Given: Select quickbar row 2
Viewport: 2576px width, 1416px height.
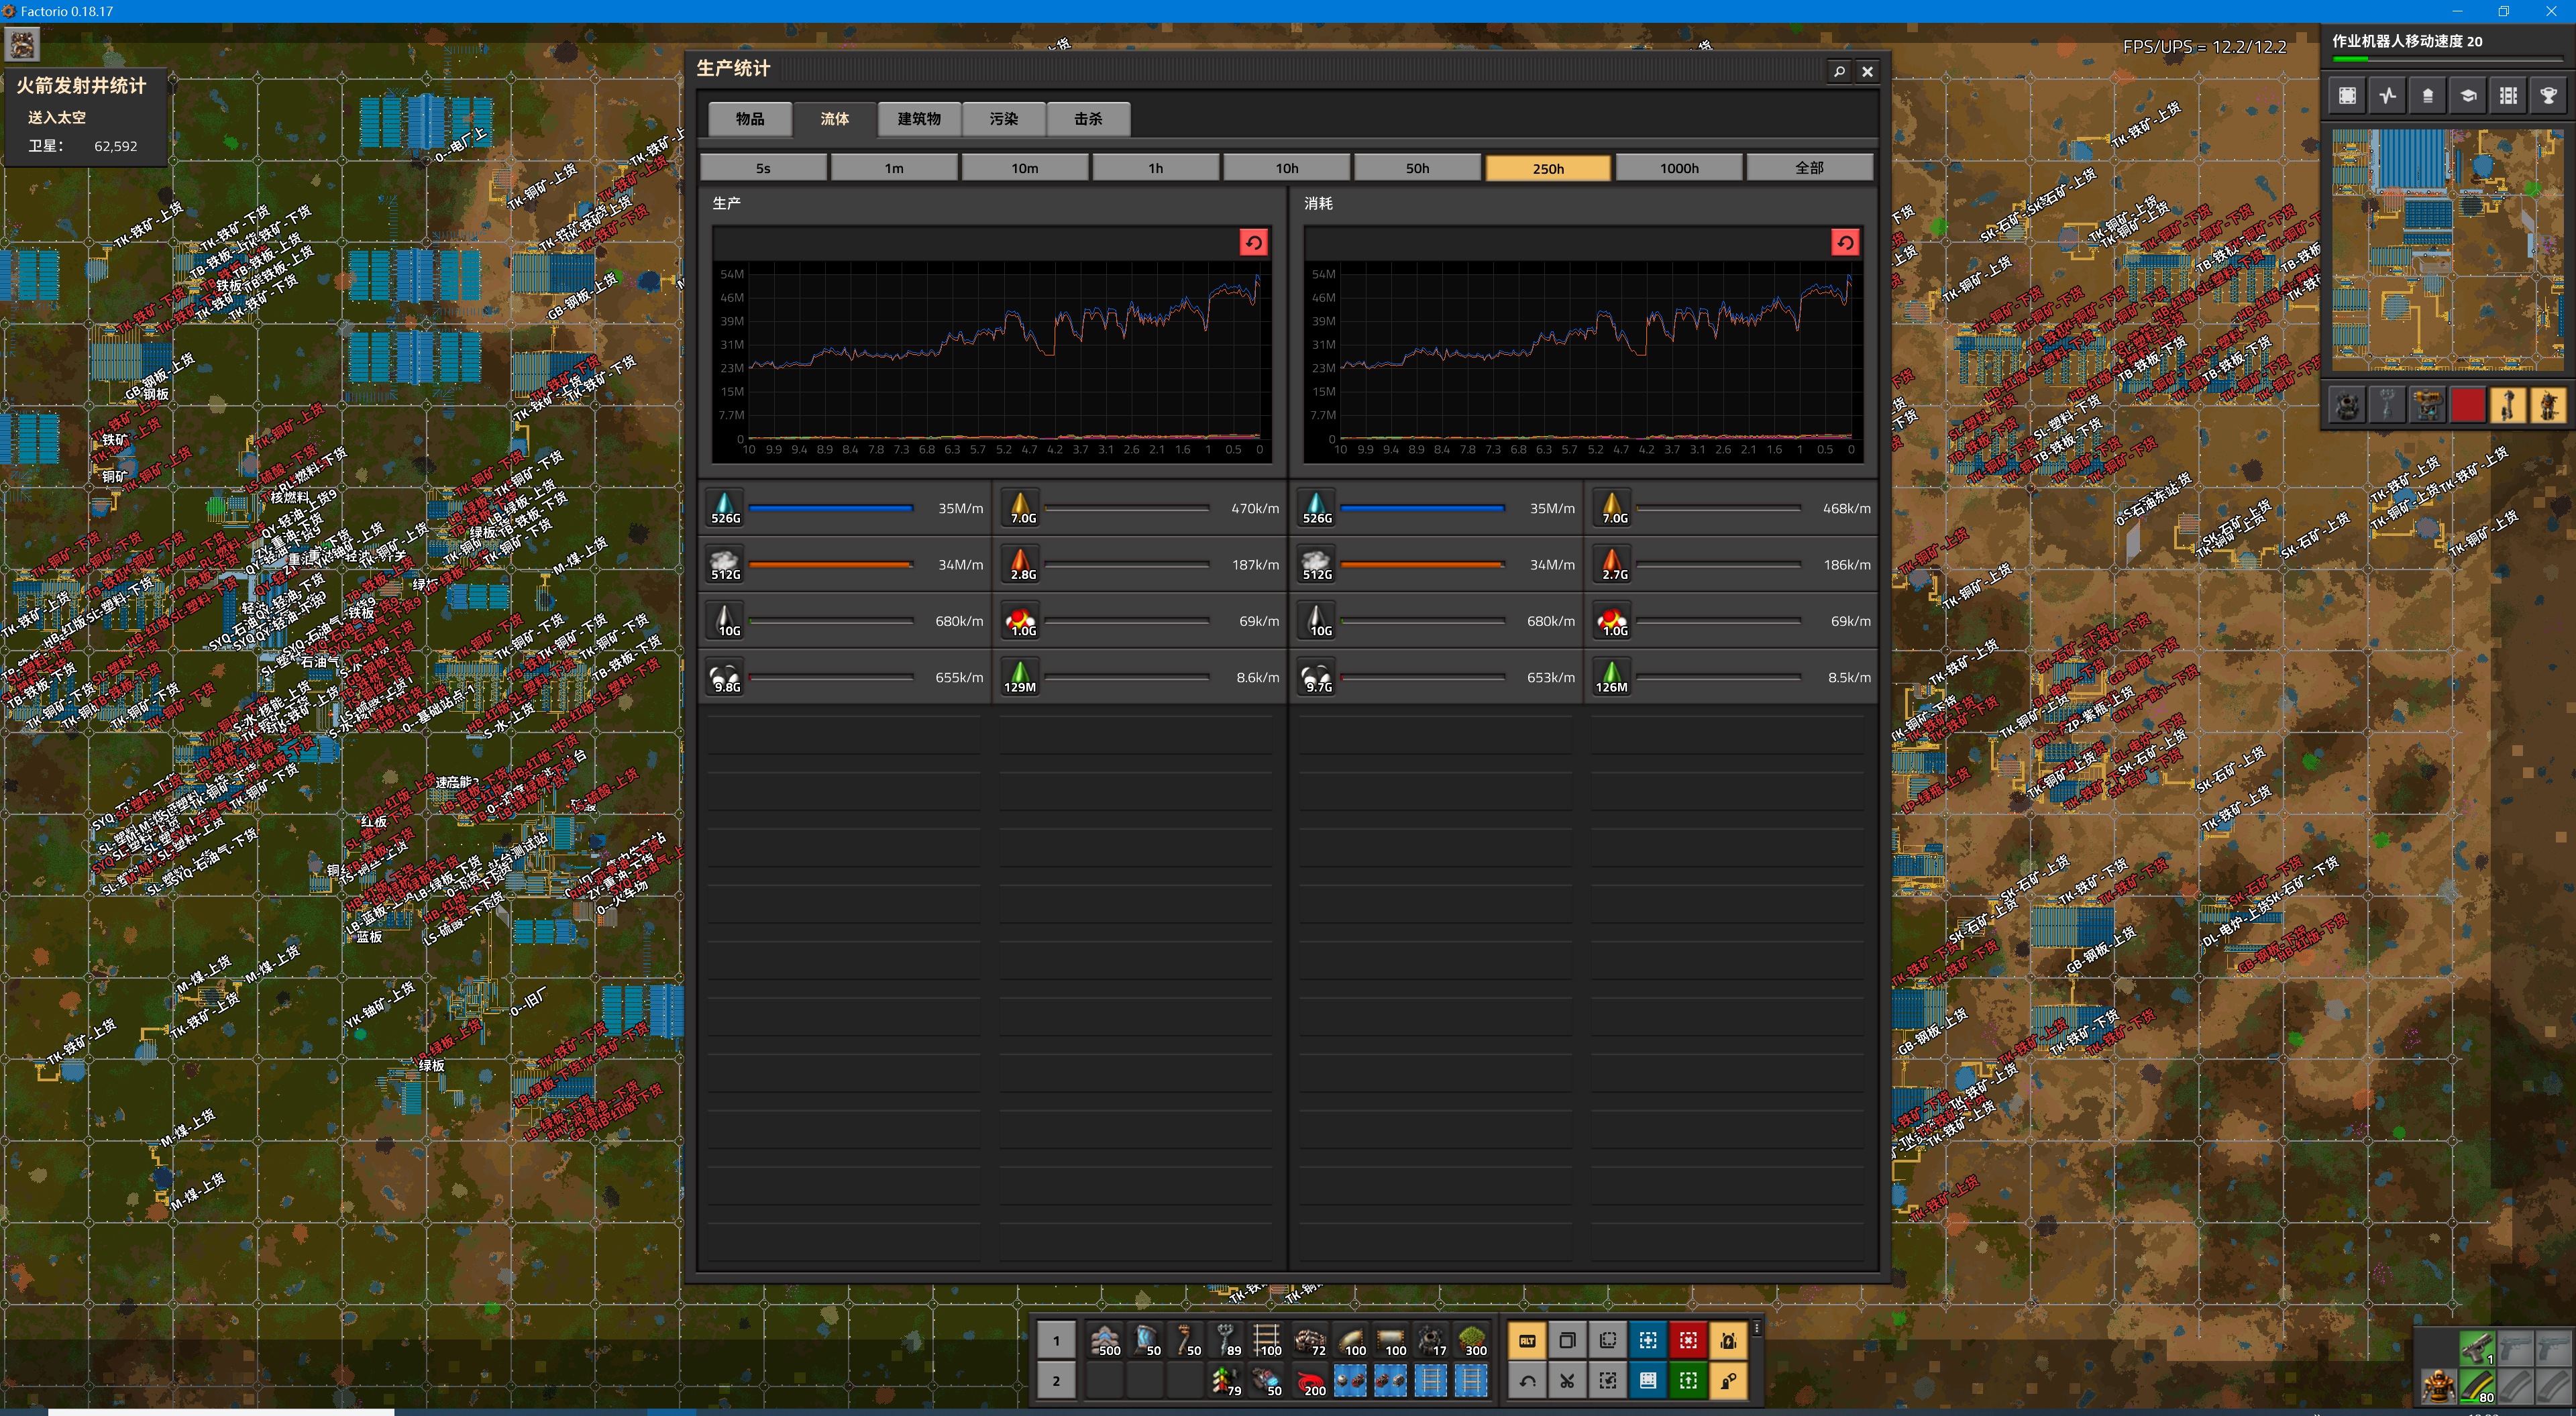Looking at the screenshot, I should pyautogui.click(x=1055, y=1381).
